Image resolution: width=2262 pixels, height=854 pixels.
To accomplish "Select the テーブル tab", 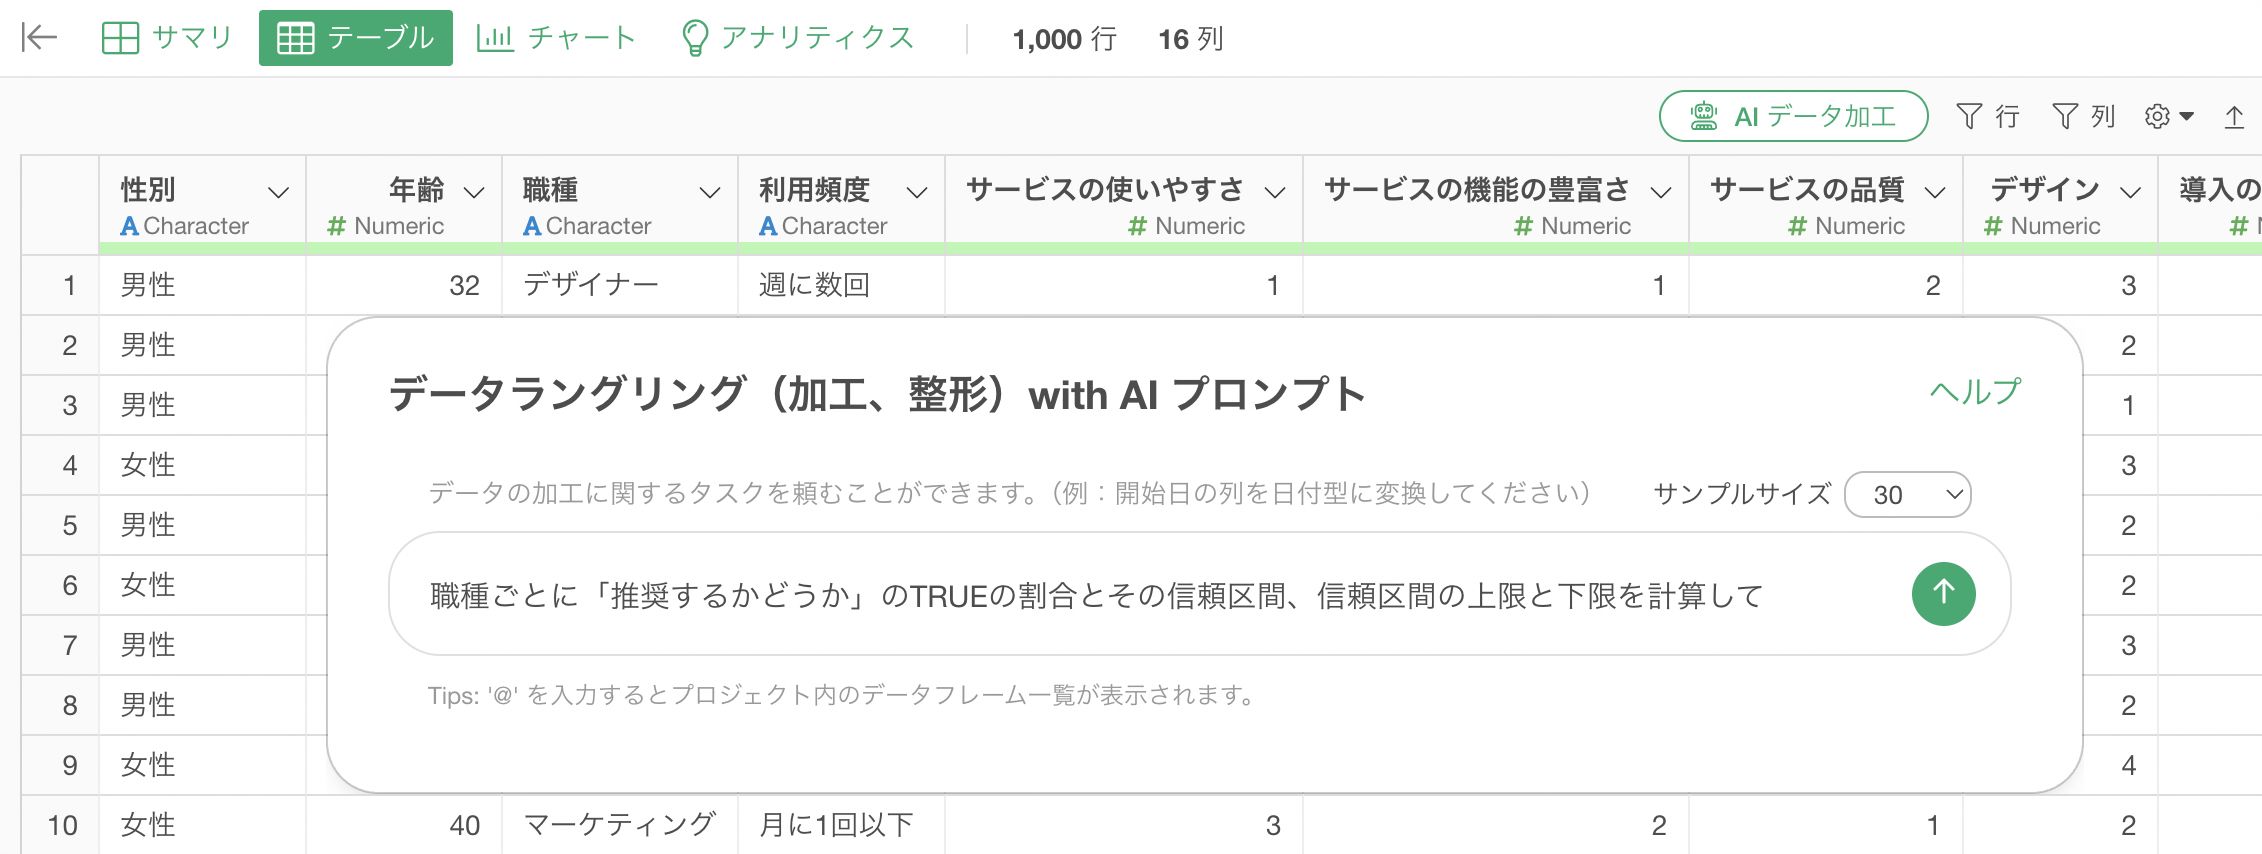I will [x=356, y=38].
